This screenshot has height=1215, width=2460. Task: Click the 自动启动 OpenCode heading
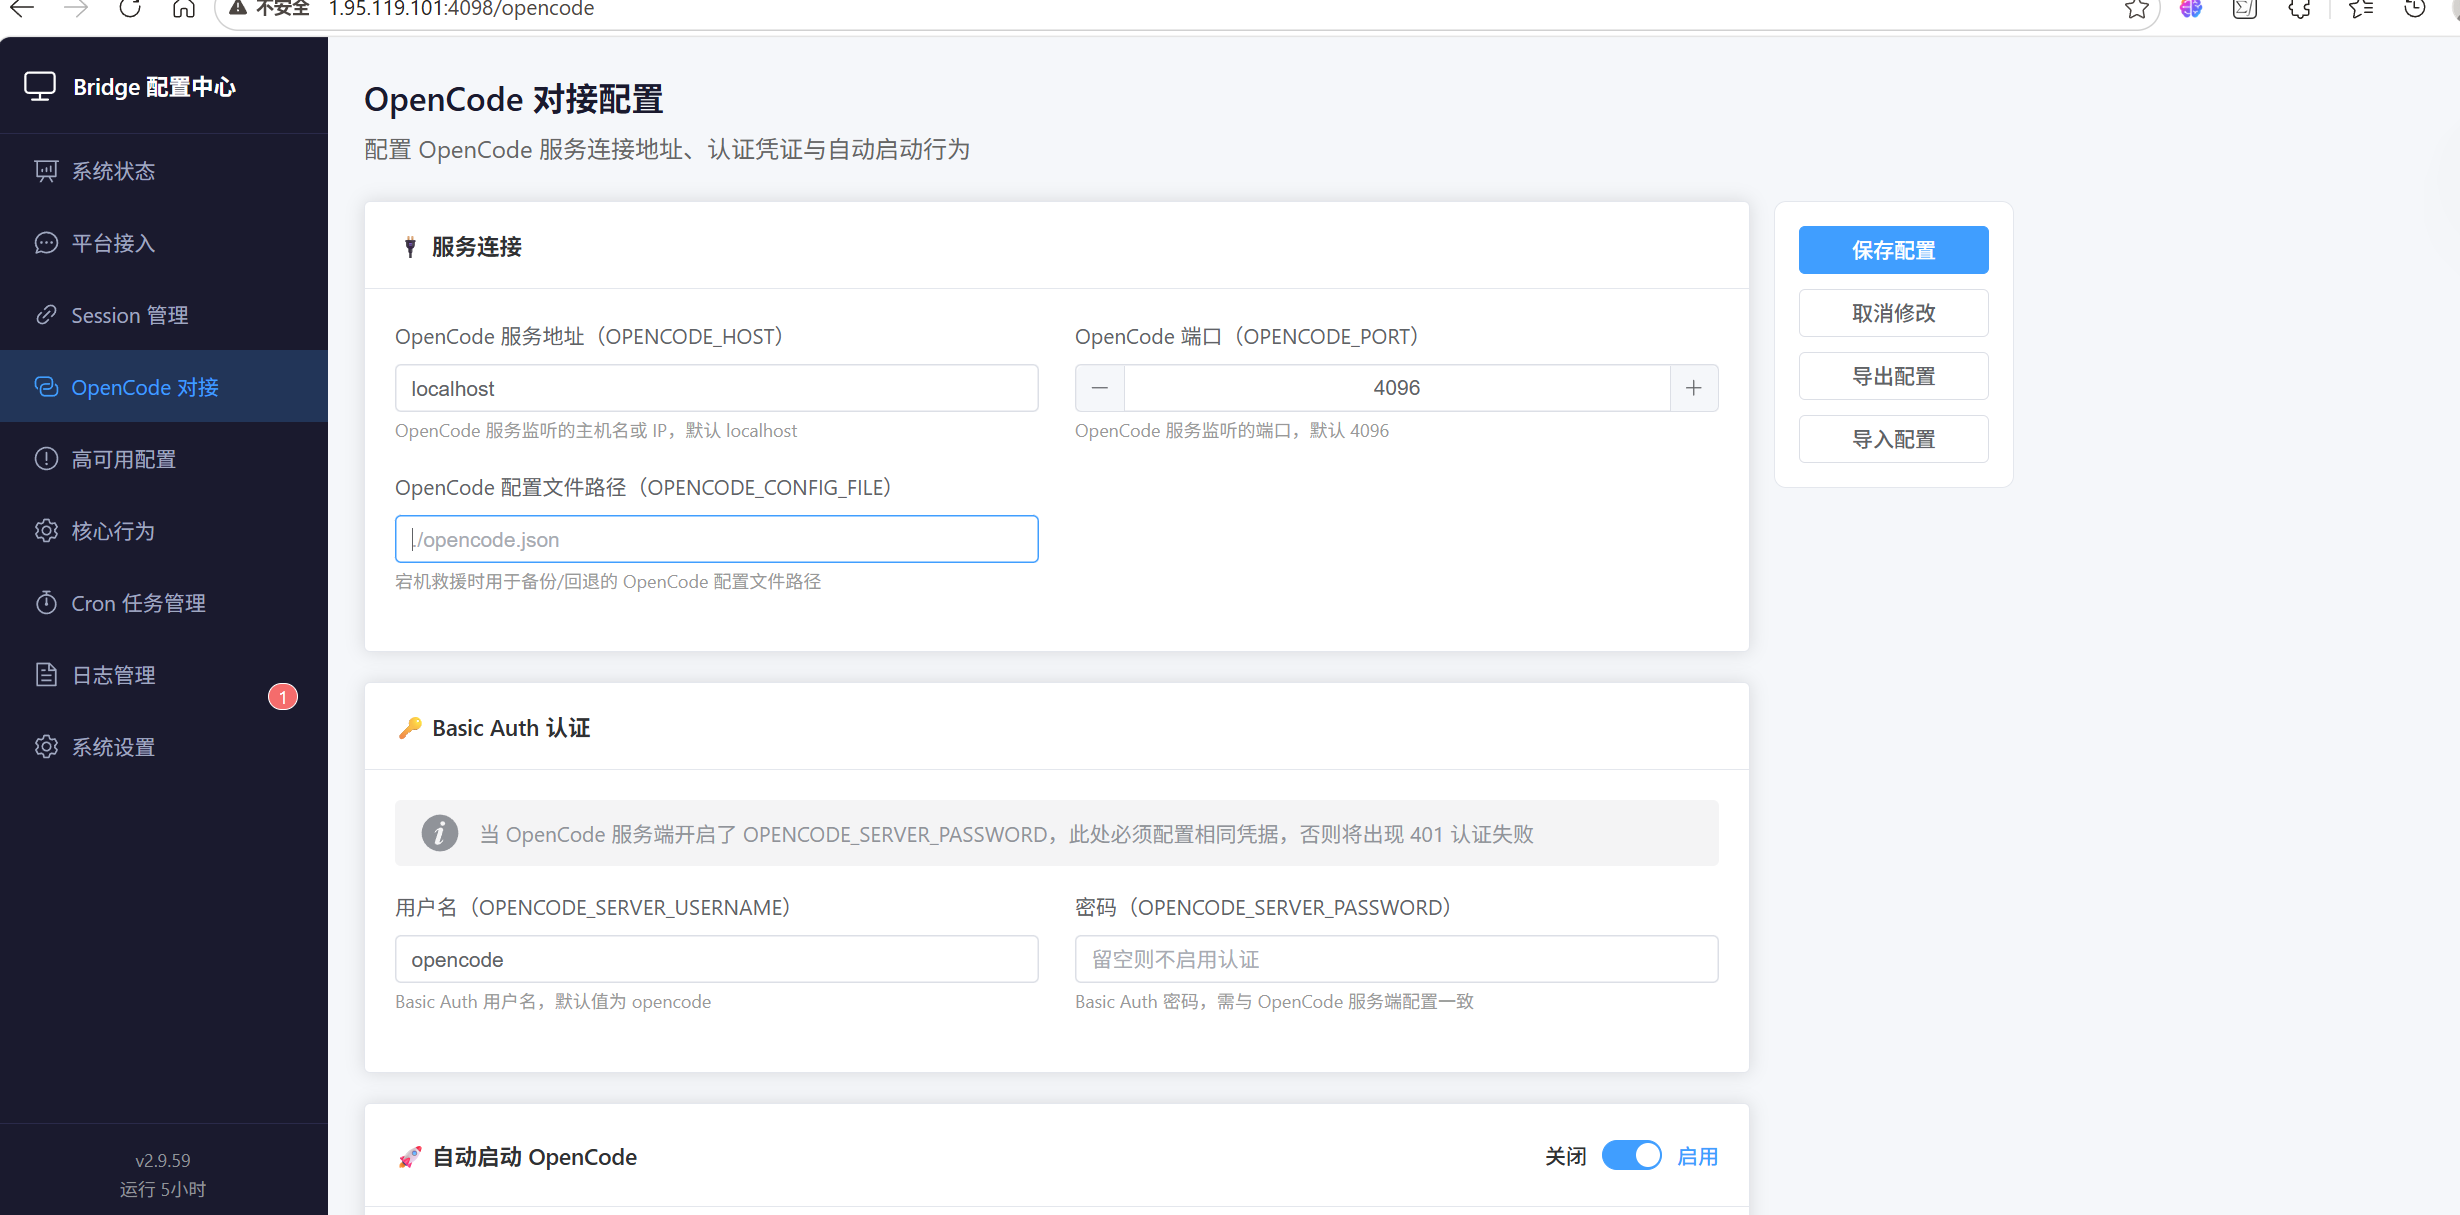click(x=534, y=1157)
